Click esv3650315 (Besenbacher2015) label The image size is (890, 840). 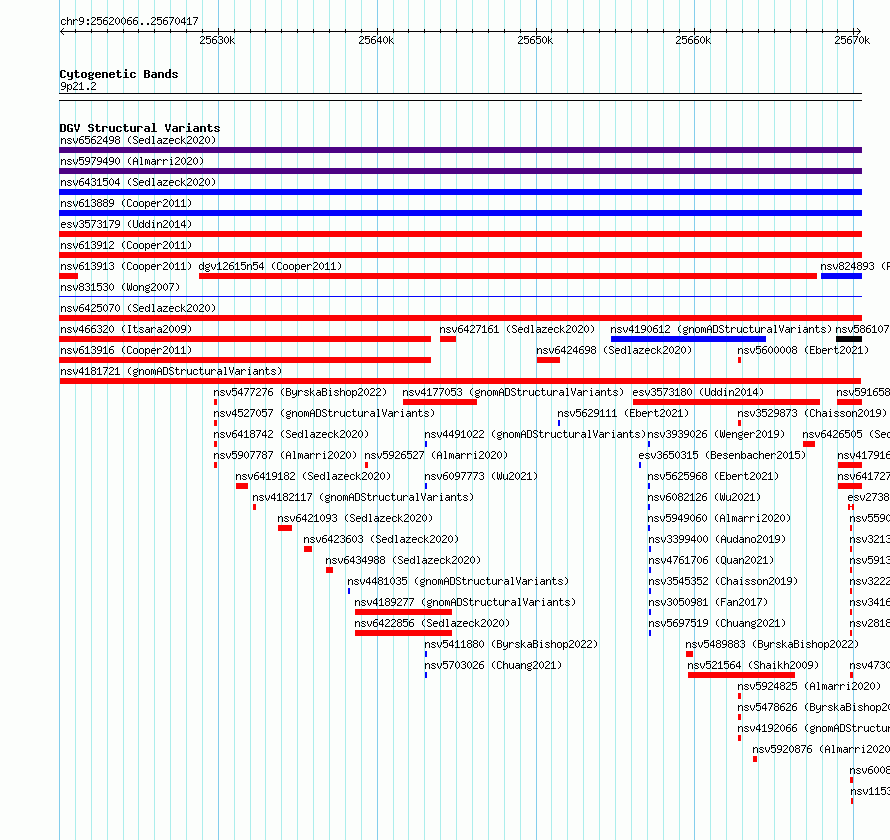(x=722, y=455)
